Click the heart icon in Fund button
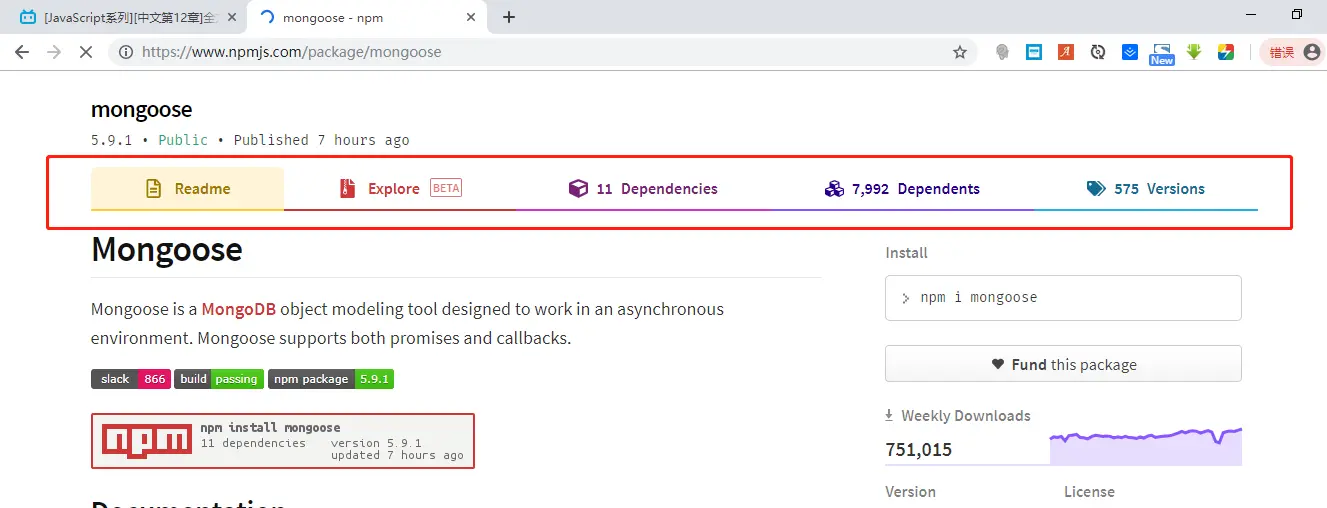1327x508 pixels. point(998,364)
